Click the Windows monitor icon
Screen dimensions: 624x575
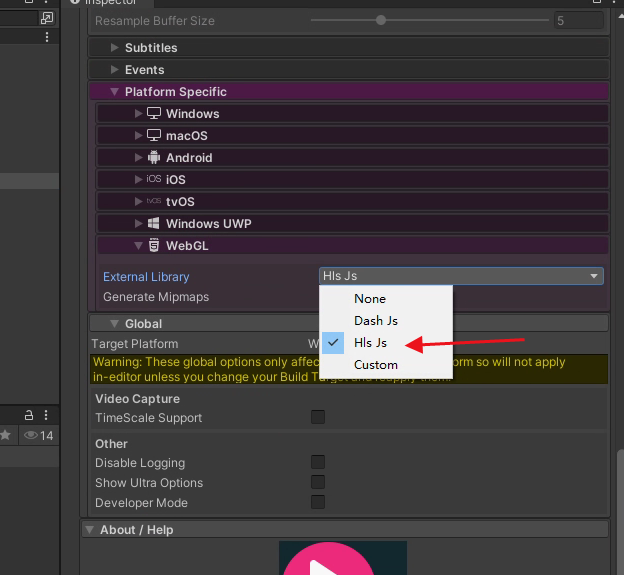pos(154,113)
